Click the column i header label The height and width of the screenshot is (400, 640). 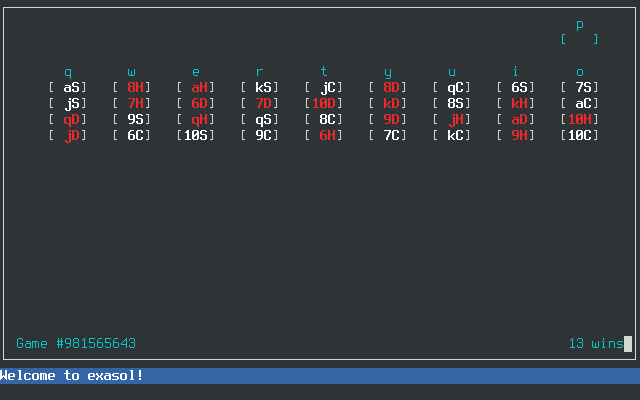[516, 71]
